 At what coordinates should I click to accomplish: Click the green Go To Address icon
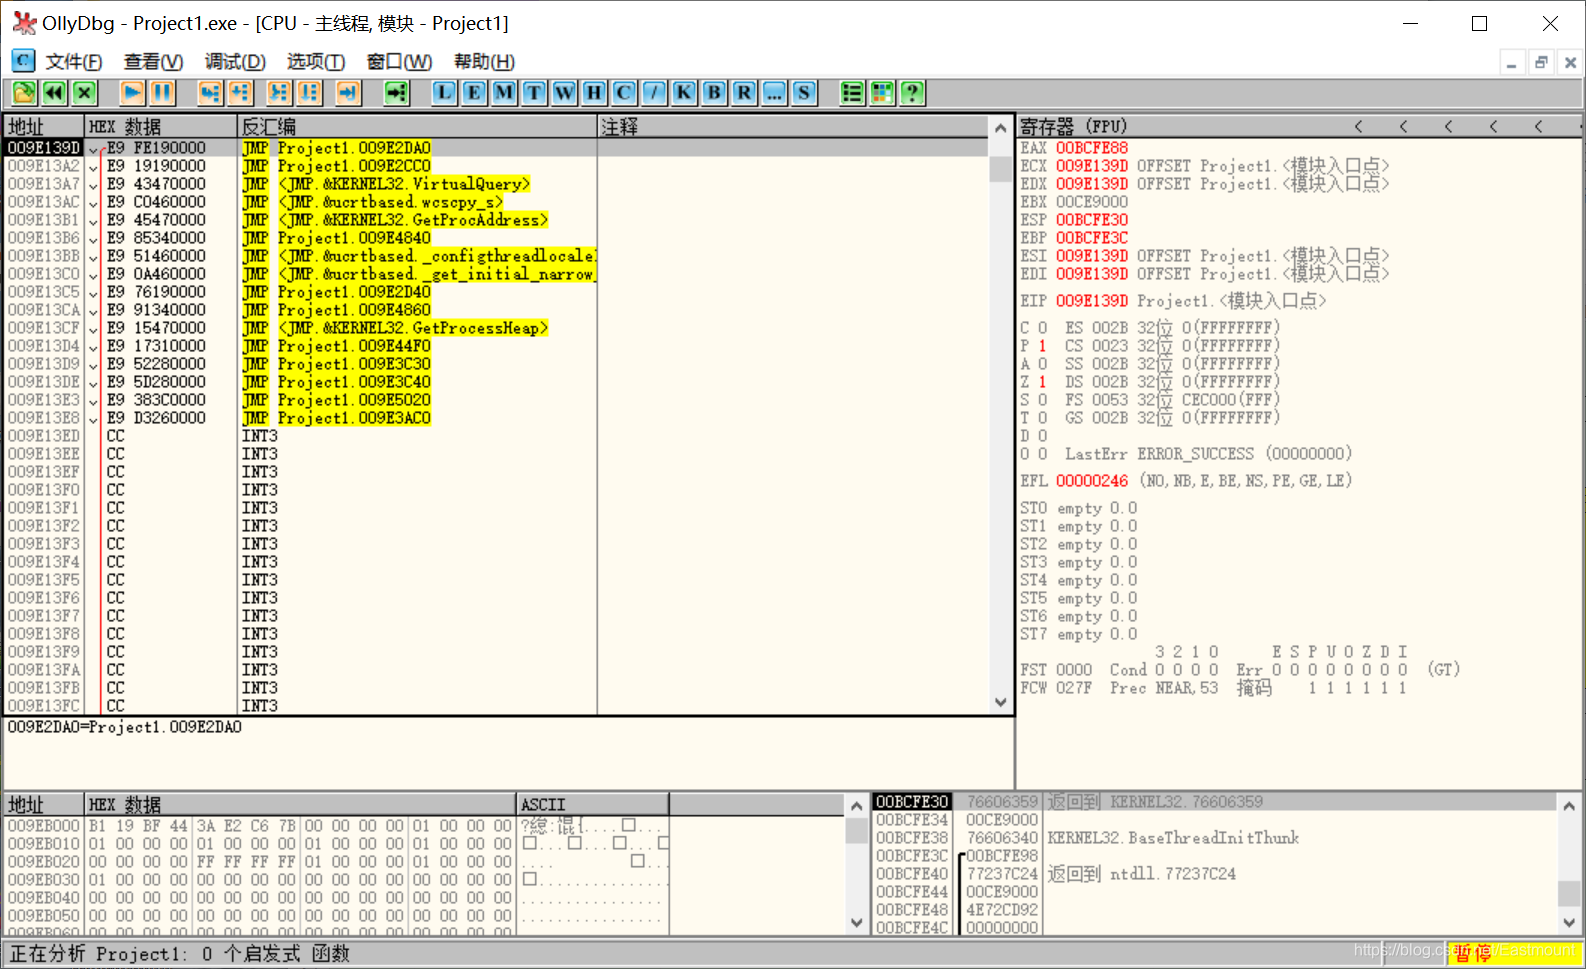(x=397, y=93)
